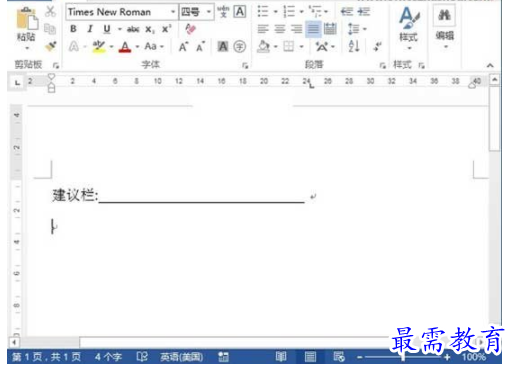Click the Paste clipboard icon

[x=27, y=18]
